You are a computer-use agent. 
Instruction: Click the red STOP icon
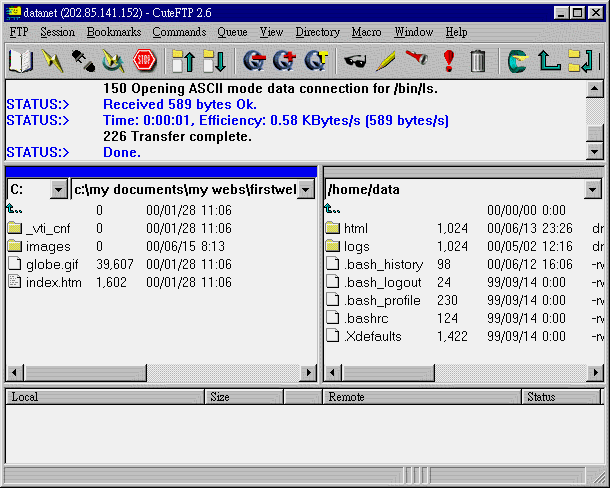click(144, 60)
